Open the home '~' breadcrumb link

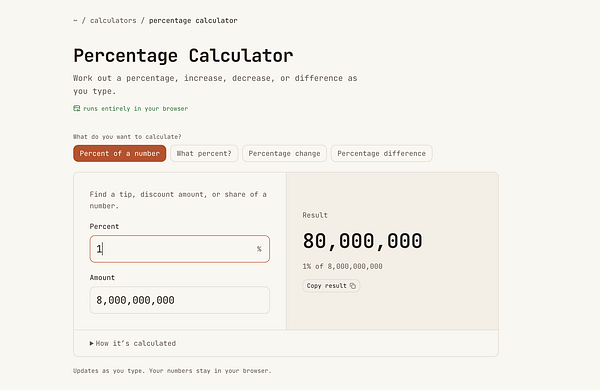(x=75, y=21)
